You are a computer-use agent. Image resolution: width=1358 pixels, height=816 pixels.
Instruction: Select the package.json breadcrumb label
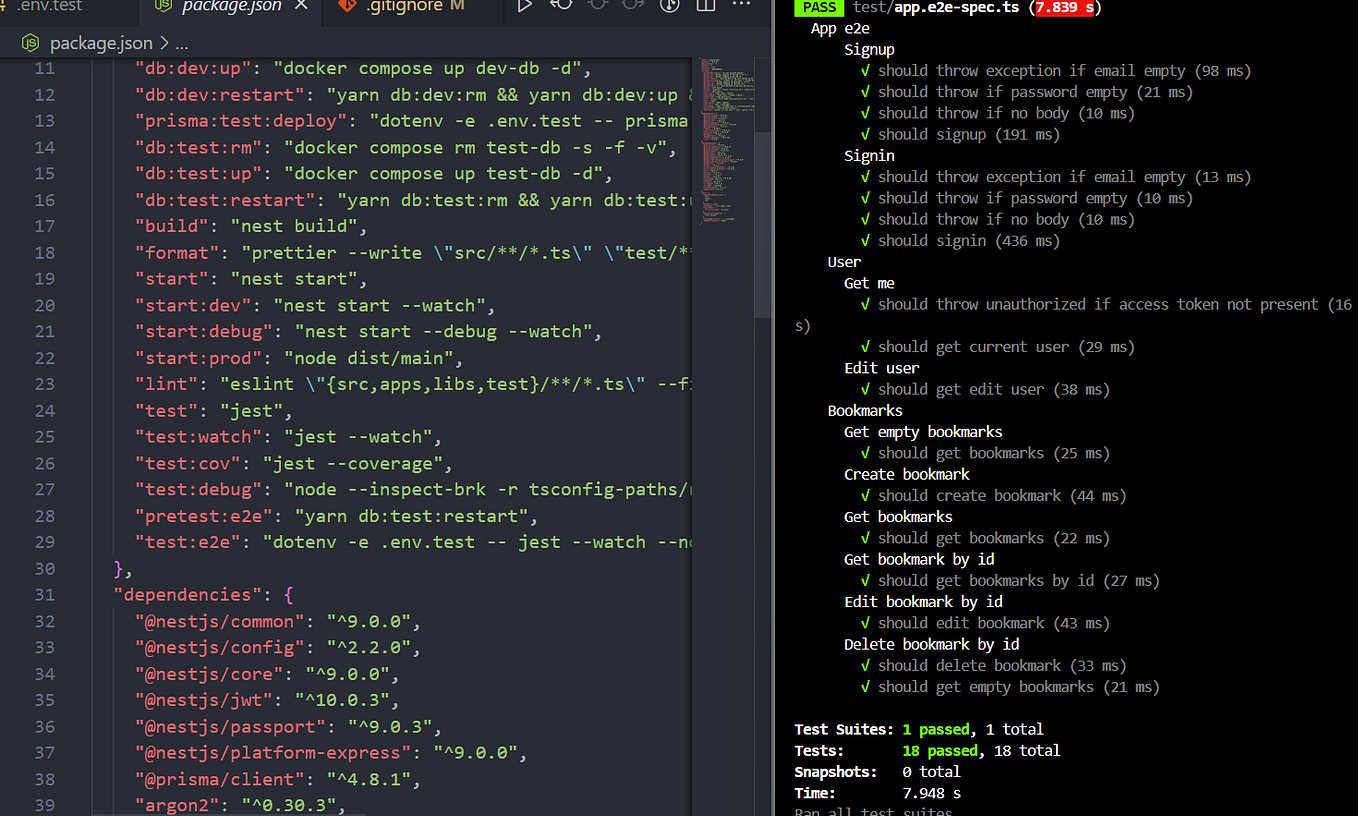coord(100,42)
